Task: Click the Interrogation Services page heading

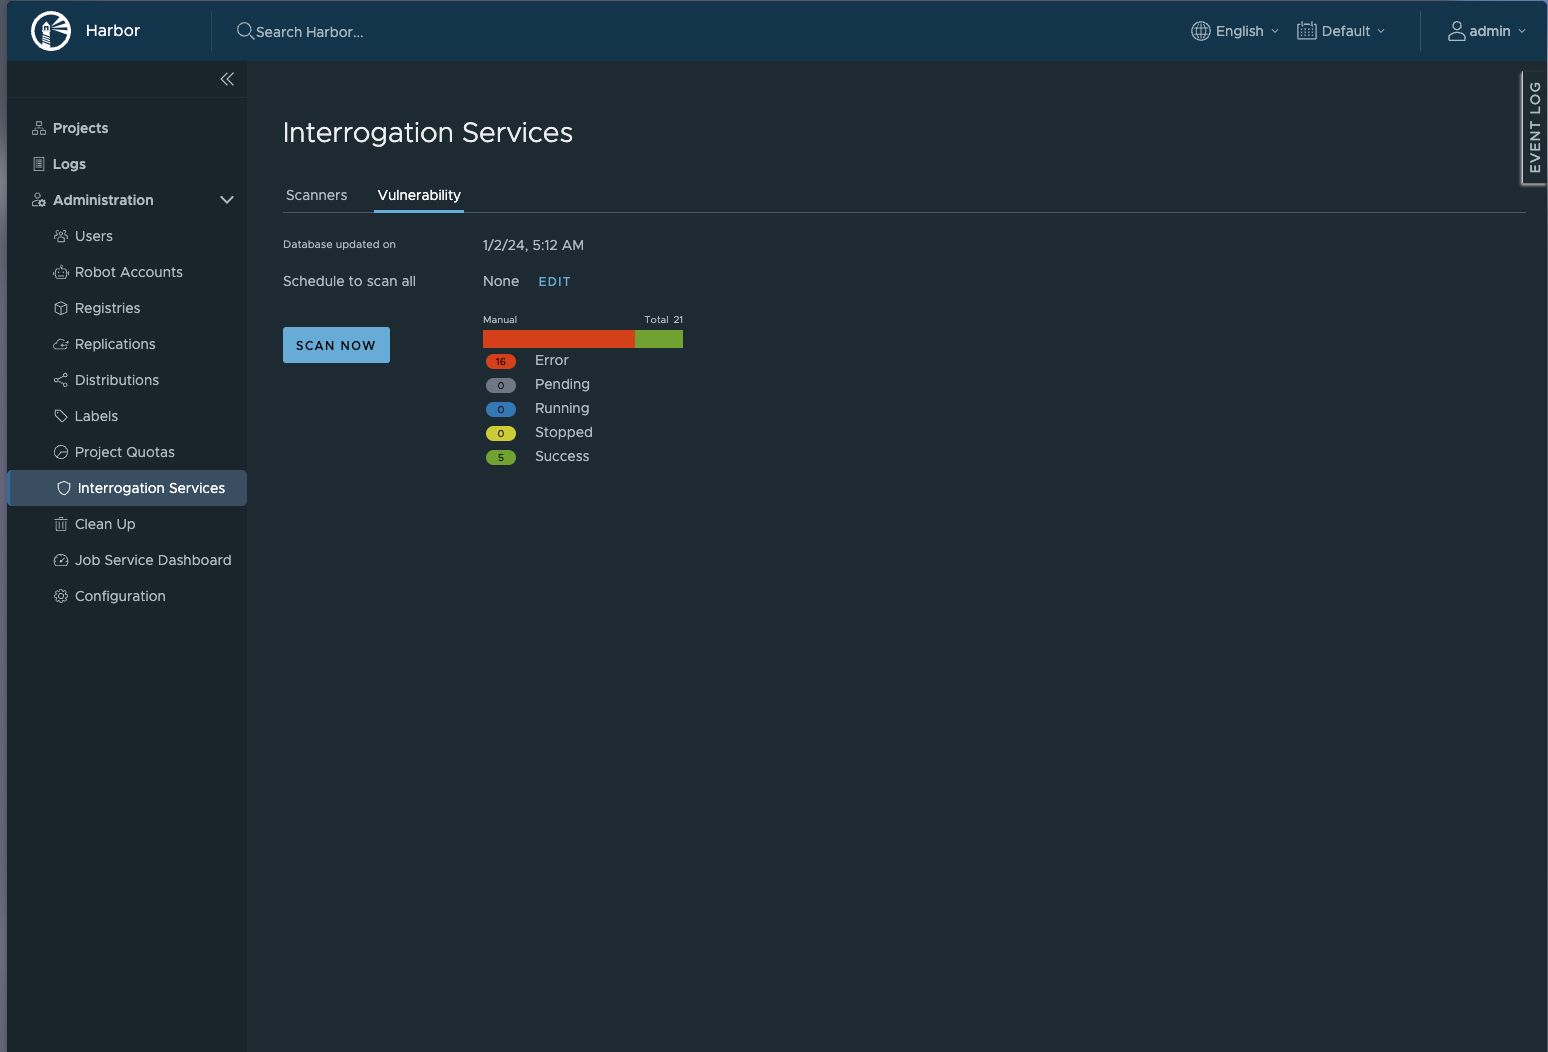Action: [x=428, y=132]
